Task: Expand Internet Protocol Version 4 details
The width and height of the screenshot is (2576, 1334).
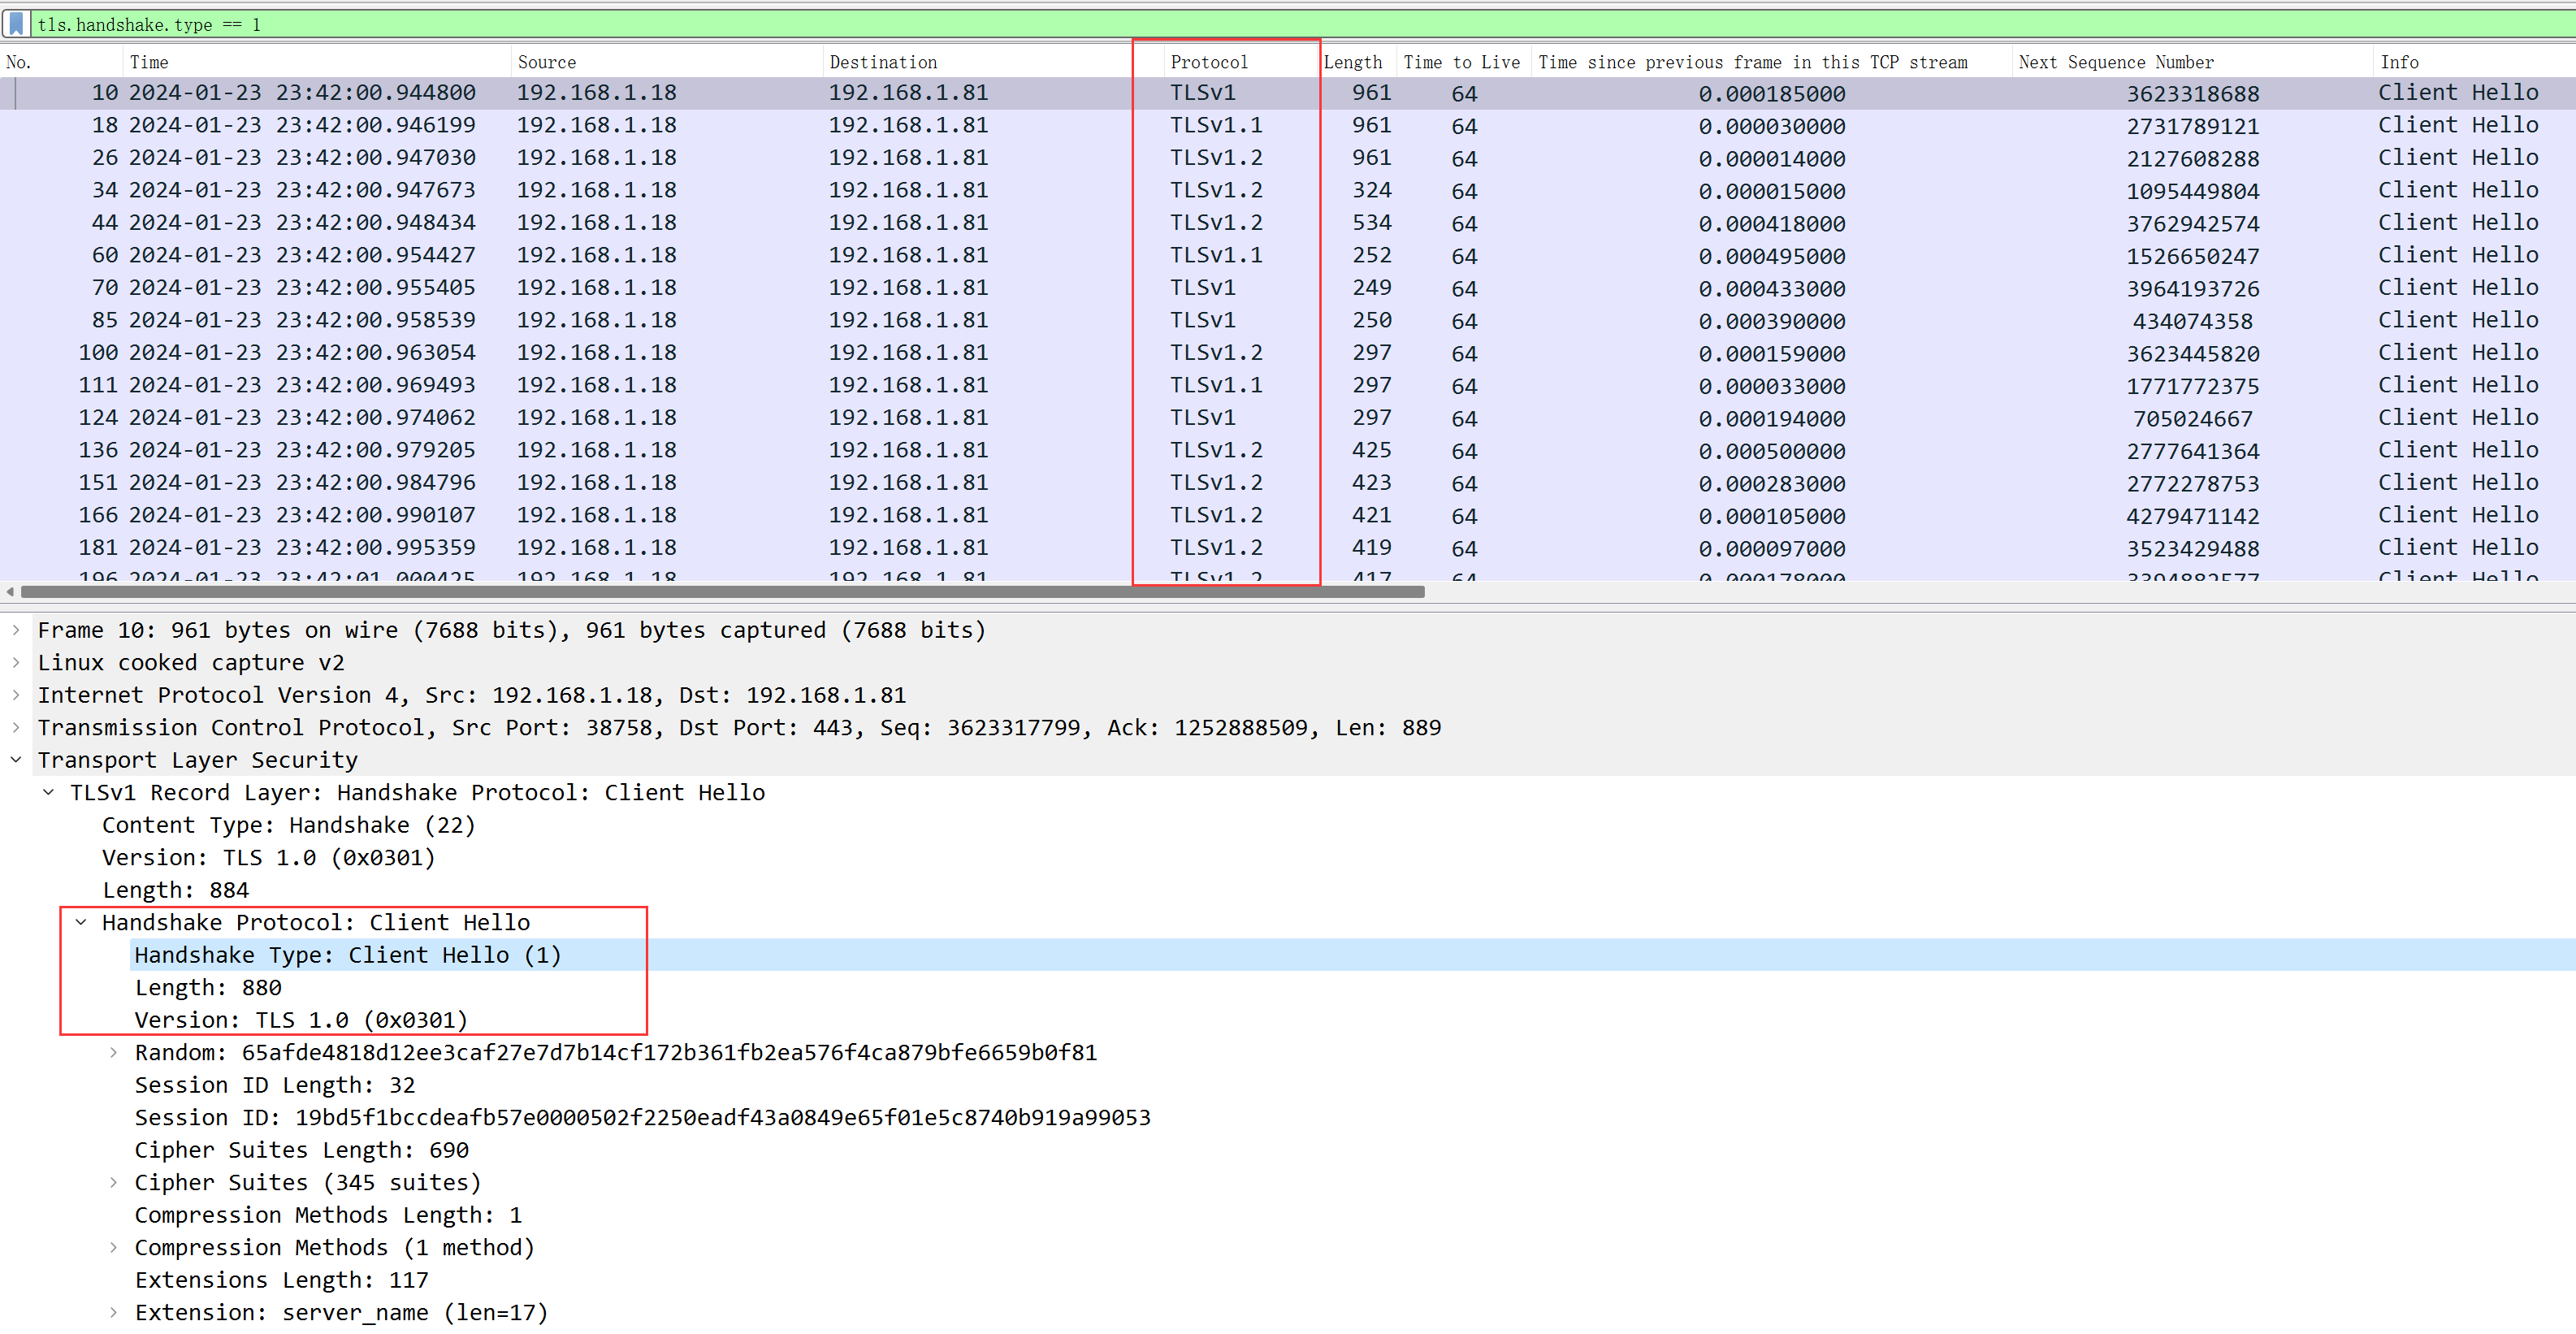Action: (x=16, y=695)
